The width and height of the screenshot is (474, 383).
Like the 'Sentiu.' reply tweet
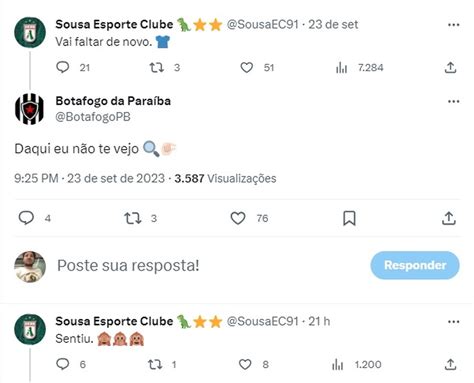[x=245, y=364]
